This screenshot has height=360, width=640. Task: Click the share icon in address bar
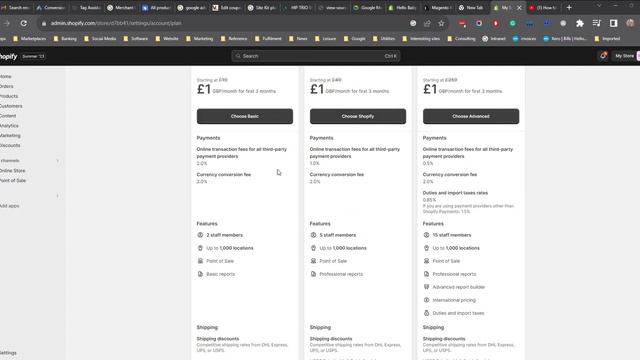(x=427, y=23)
